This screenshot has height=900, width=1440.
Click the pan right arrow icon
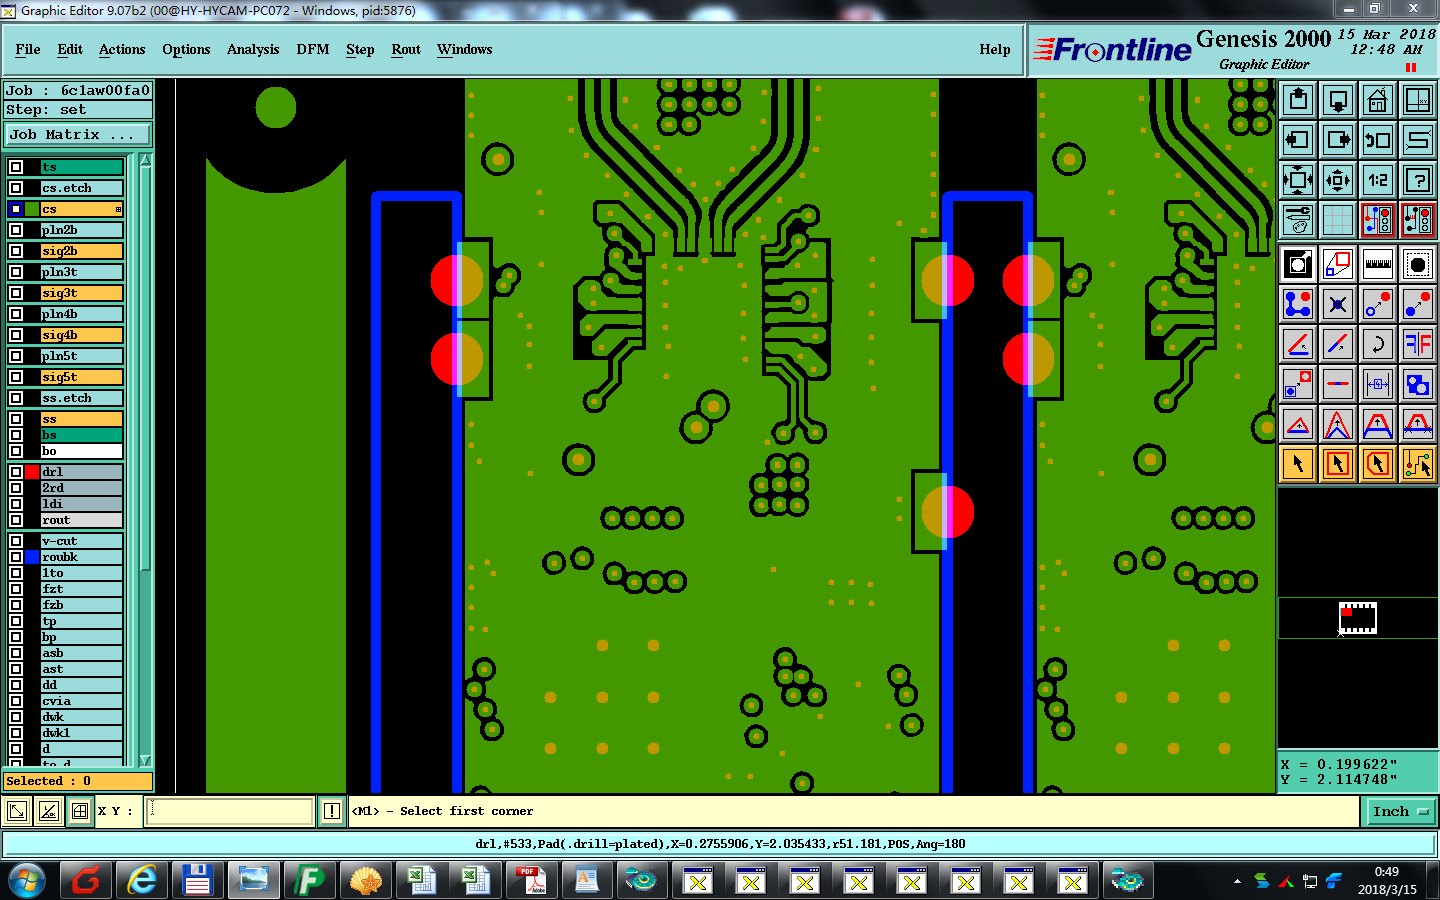click(x=1338, y=140)
